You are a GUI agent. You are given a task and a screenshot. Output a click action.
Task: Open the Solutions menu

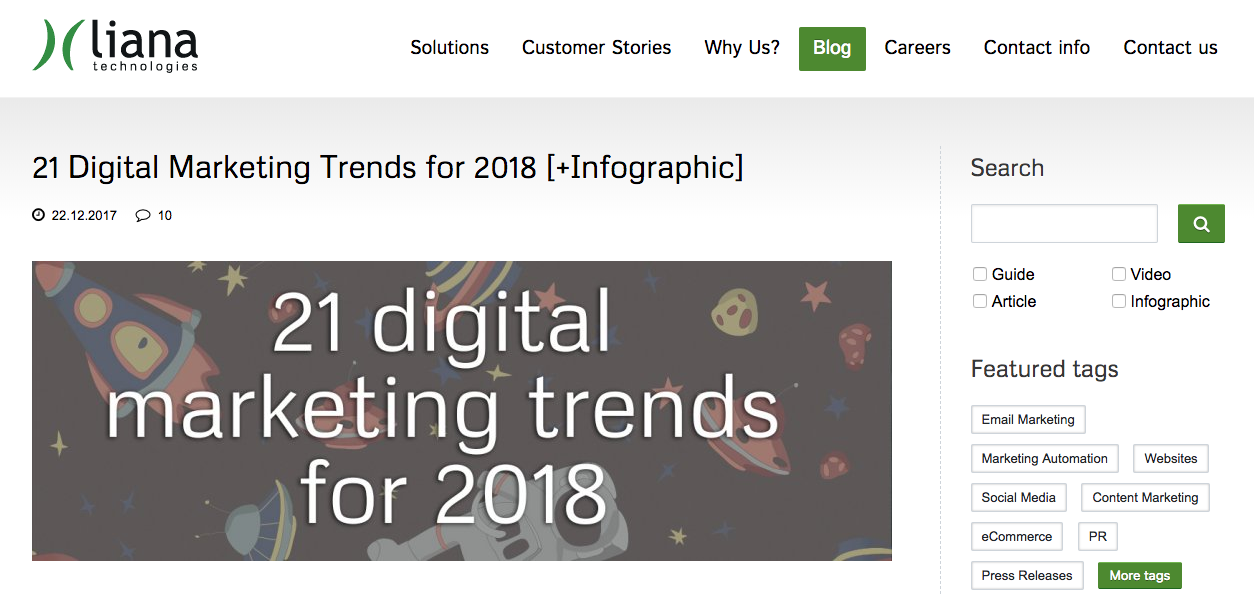[x=449, y=48]
